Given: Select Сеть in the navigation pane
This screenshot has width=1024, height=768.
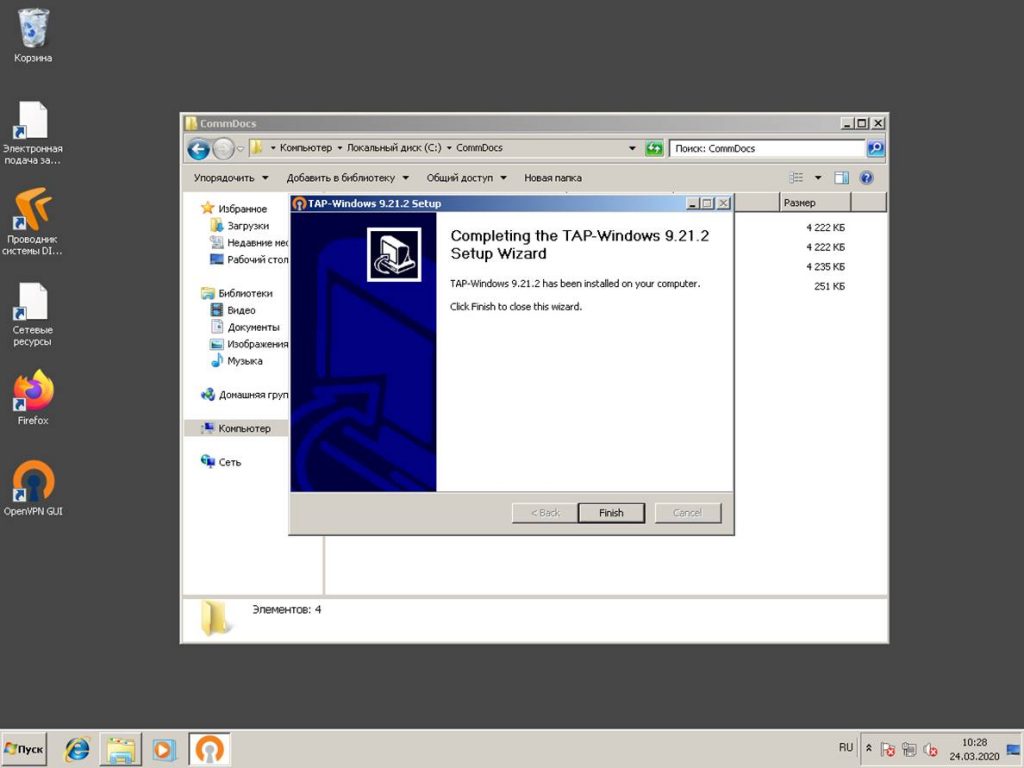Looking at the screenshot, I should [x=229, y=462].
